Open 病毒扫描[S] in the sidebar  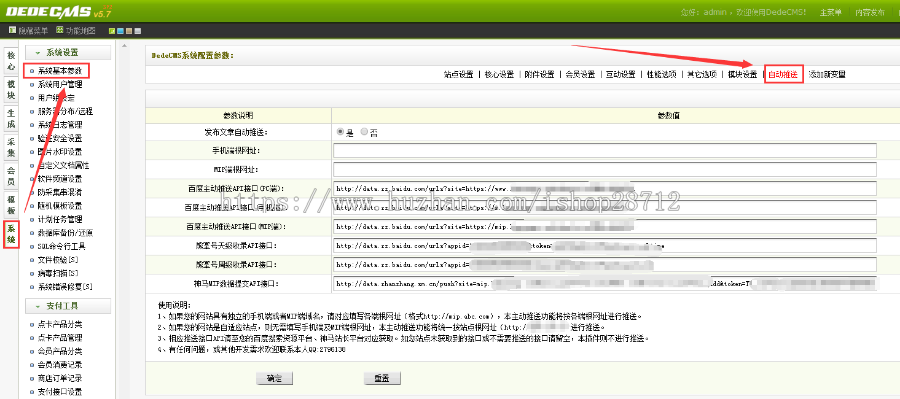[x=58, y=273]
